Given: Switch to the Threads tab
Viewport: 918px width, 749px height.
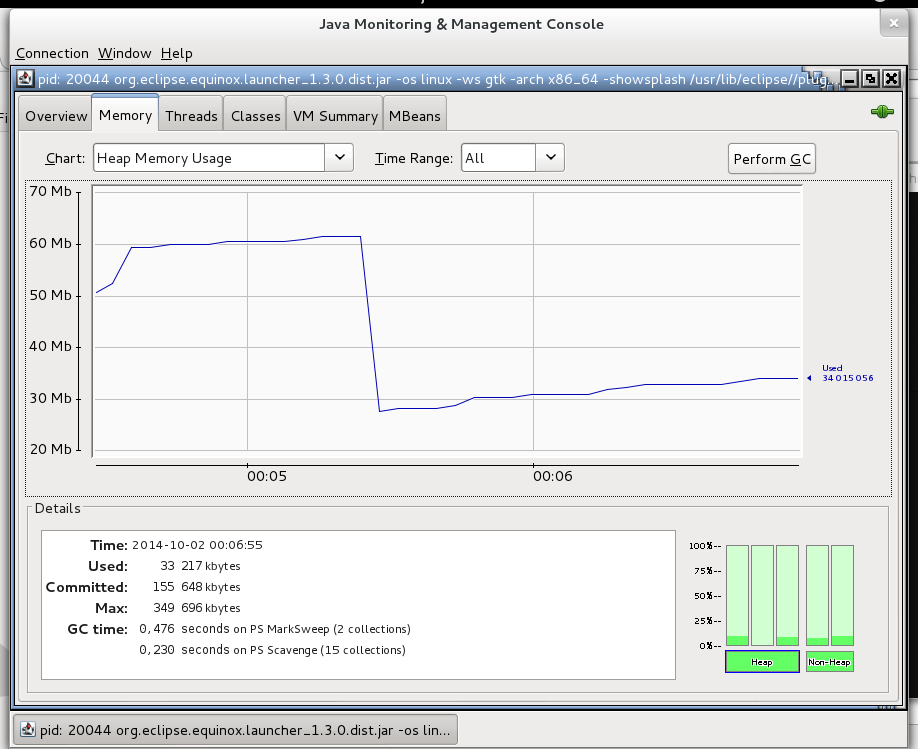Looking at the screenshot, I should click(x=191, y=116).
